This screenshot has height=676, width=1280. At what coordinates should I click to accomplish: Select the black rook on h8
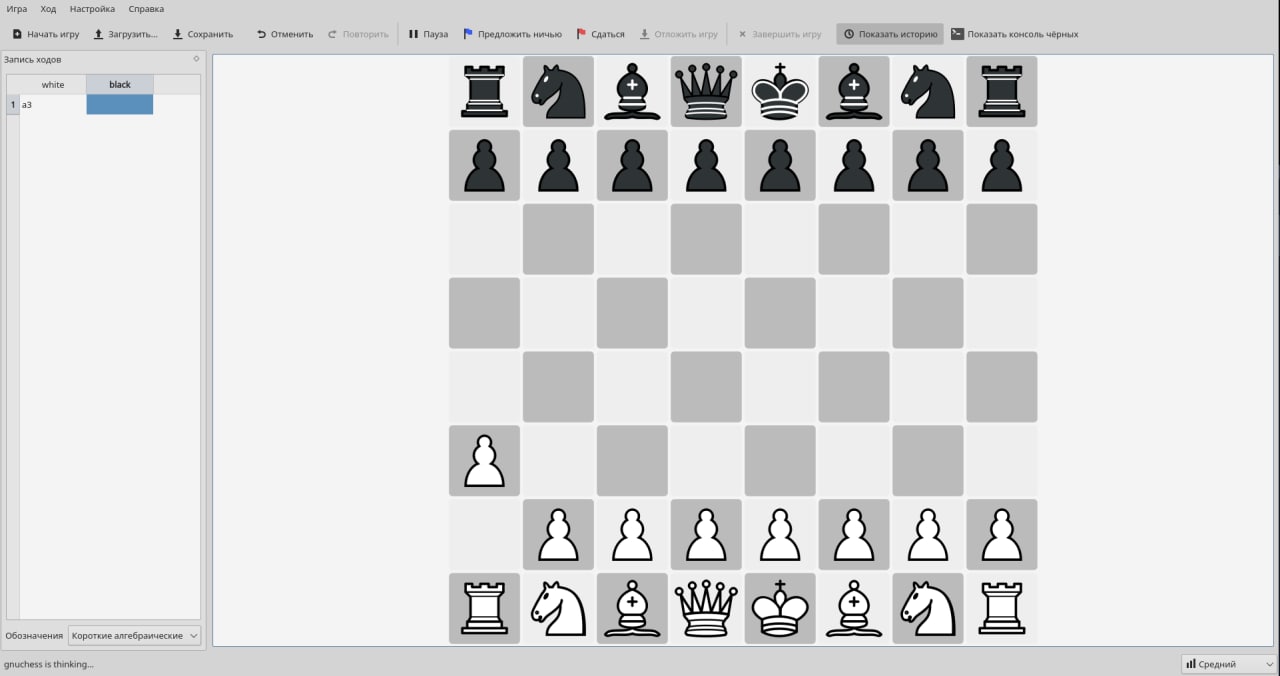click(1002, 91)
